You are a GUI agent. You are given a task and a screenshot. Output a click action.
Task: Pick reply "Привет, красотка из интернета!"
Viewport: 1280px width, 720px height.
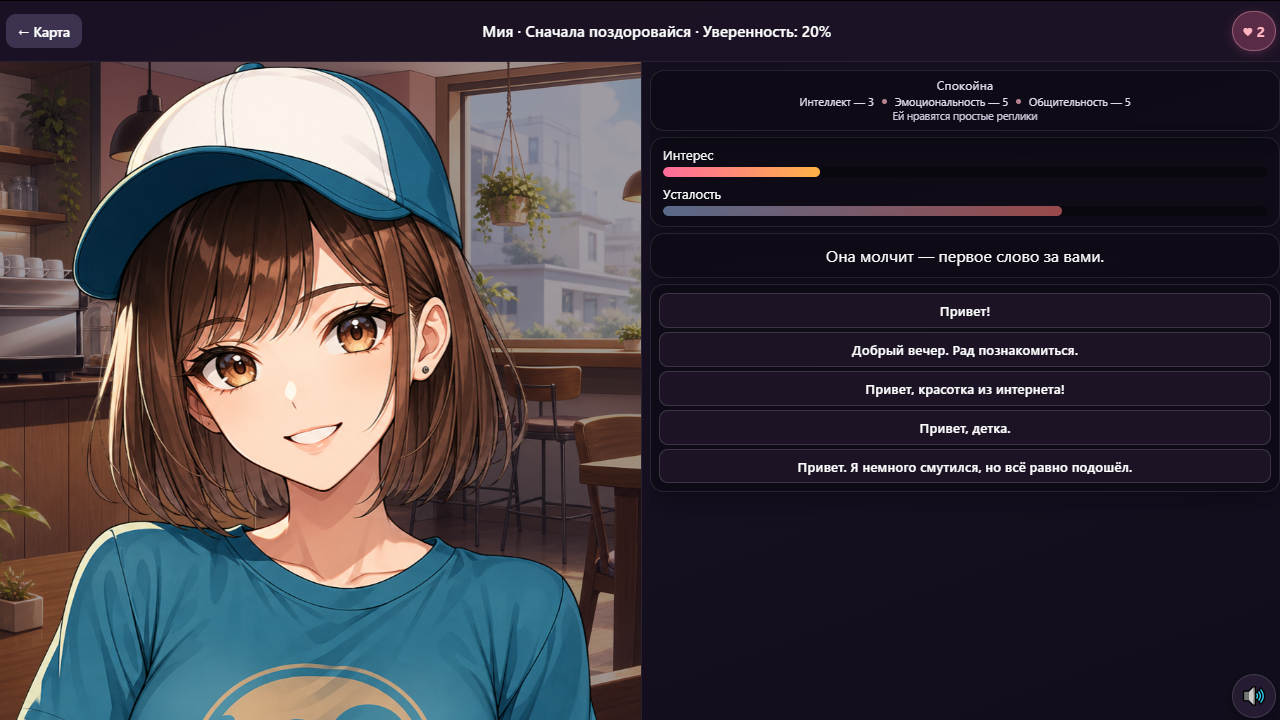click(965, 389)
